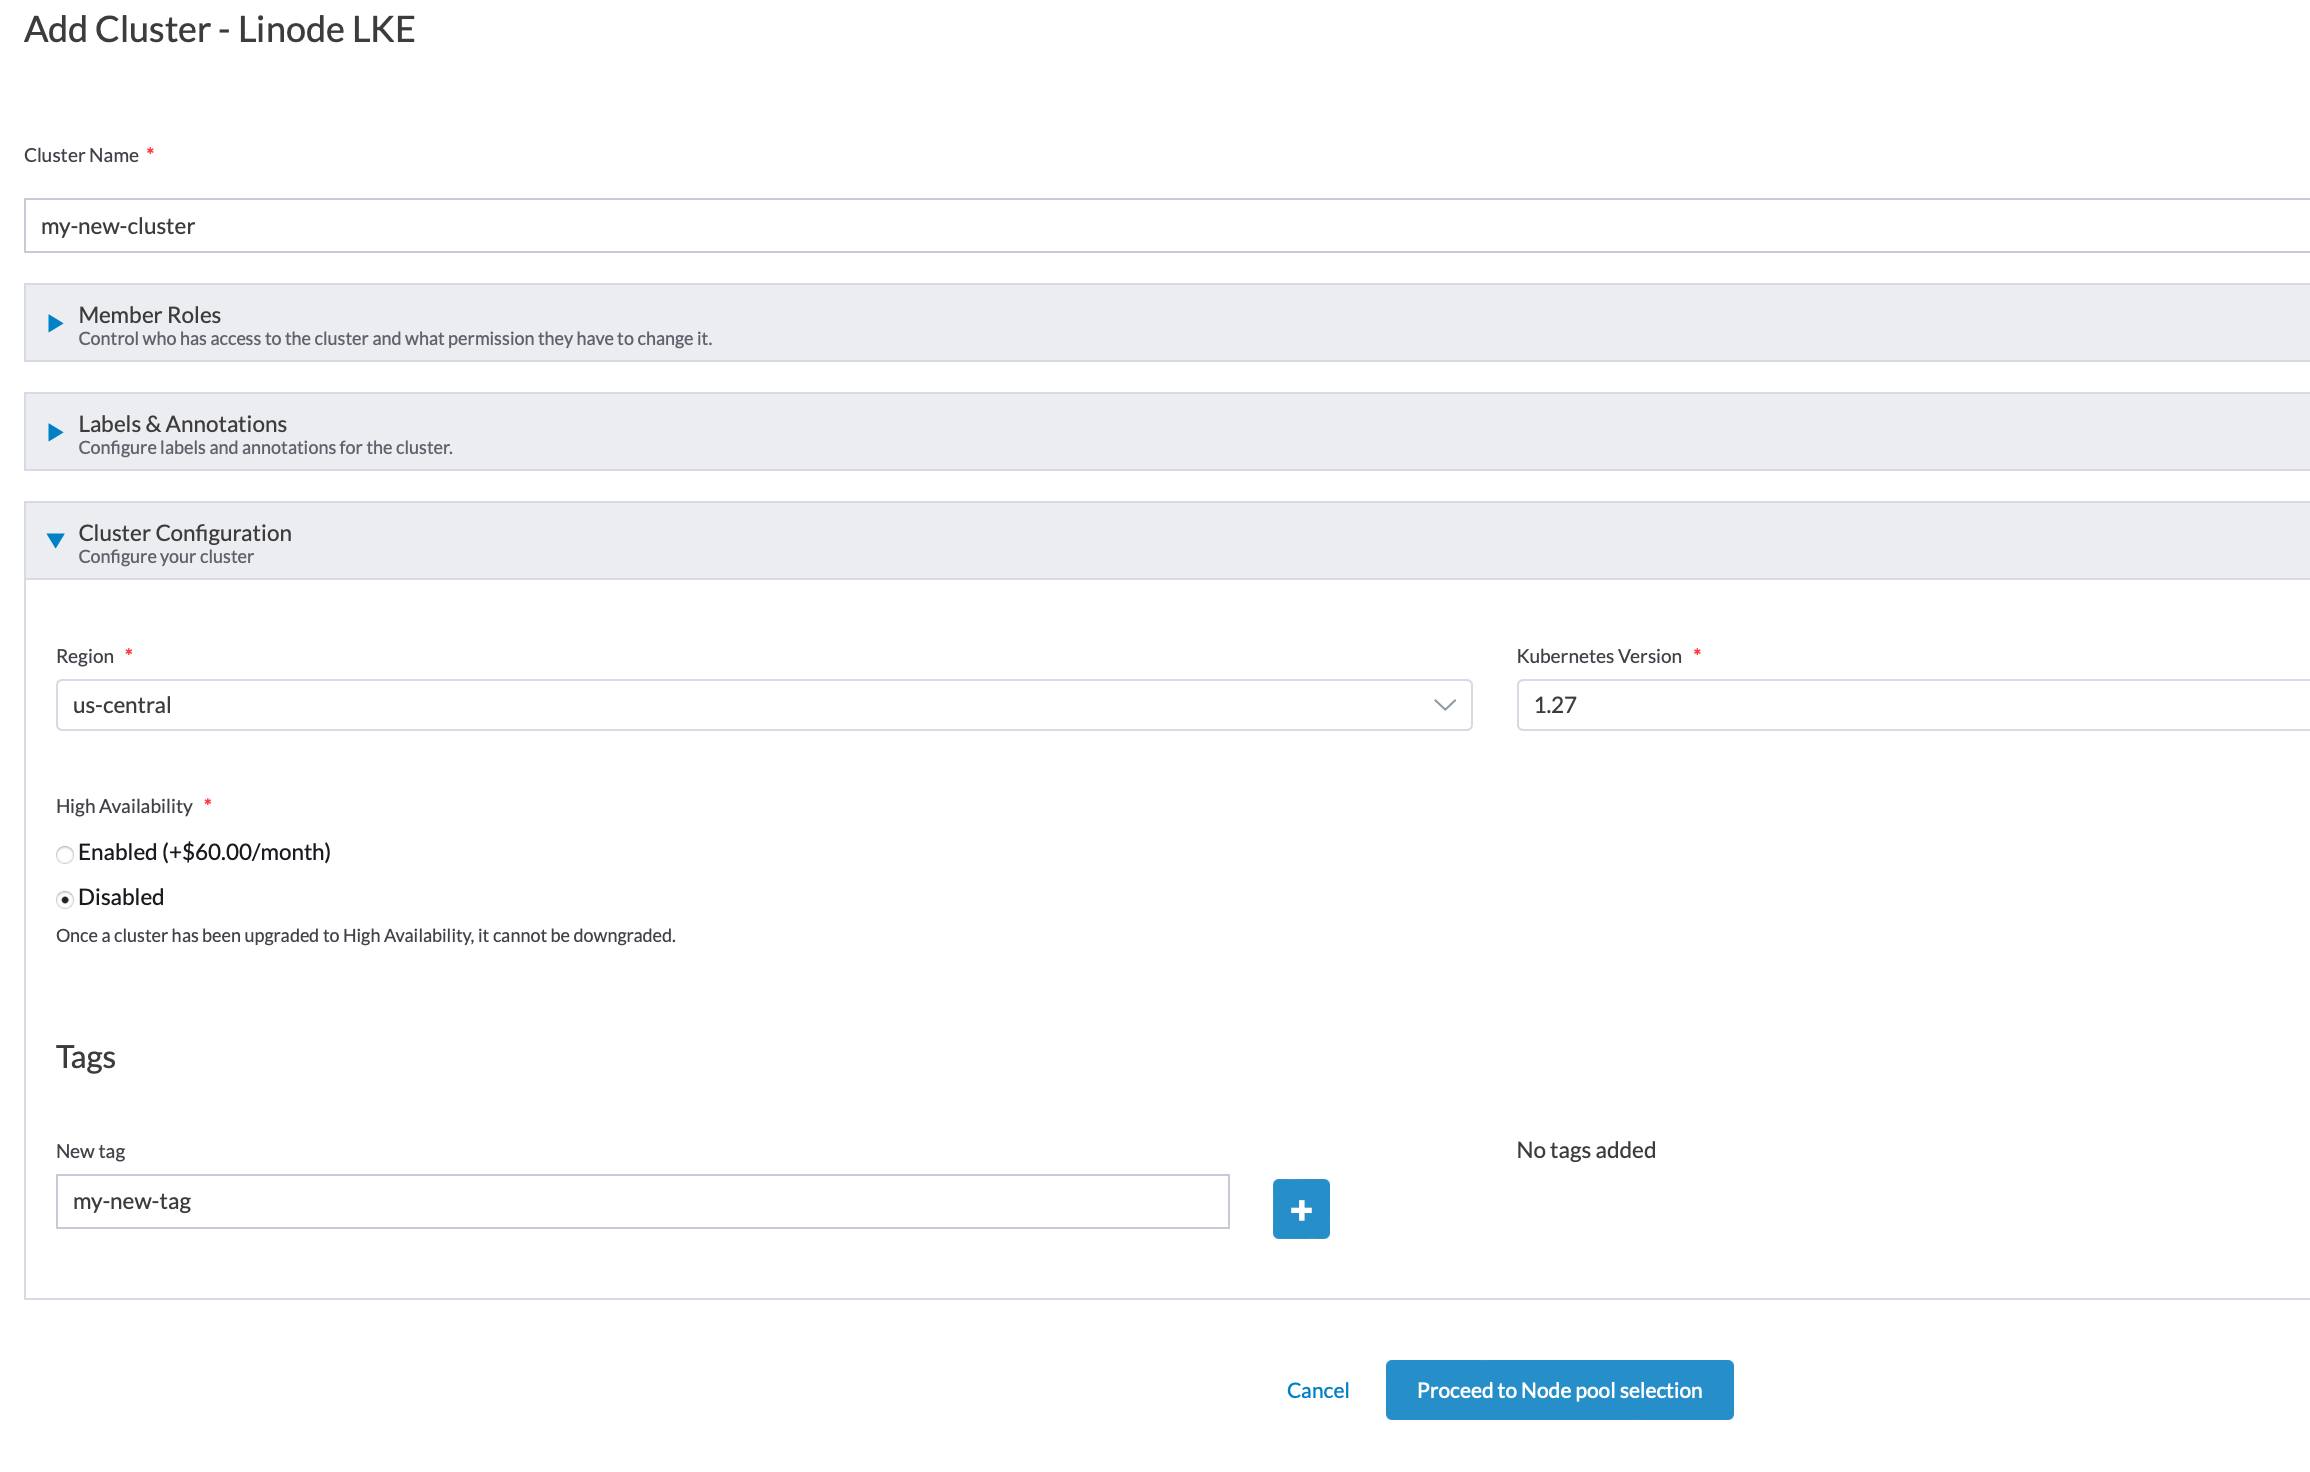Viewport: 2310px width, 1472px height.
Task: Click the No tags added label
Action: click(1584, 1150)
